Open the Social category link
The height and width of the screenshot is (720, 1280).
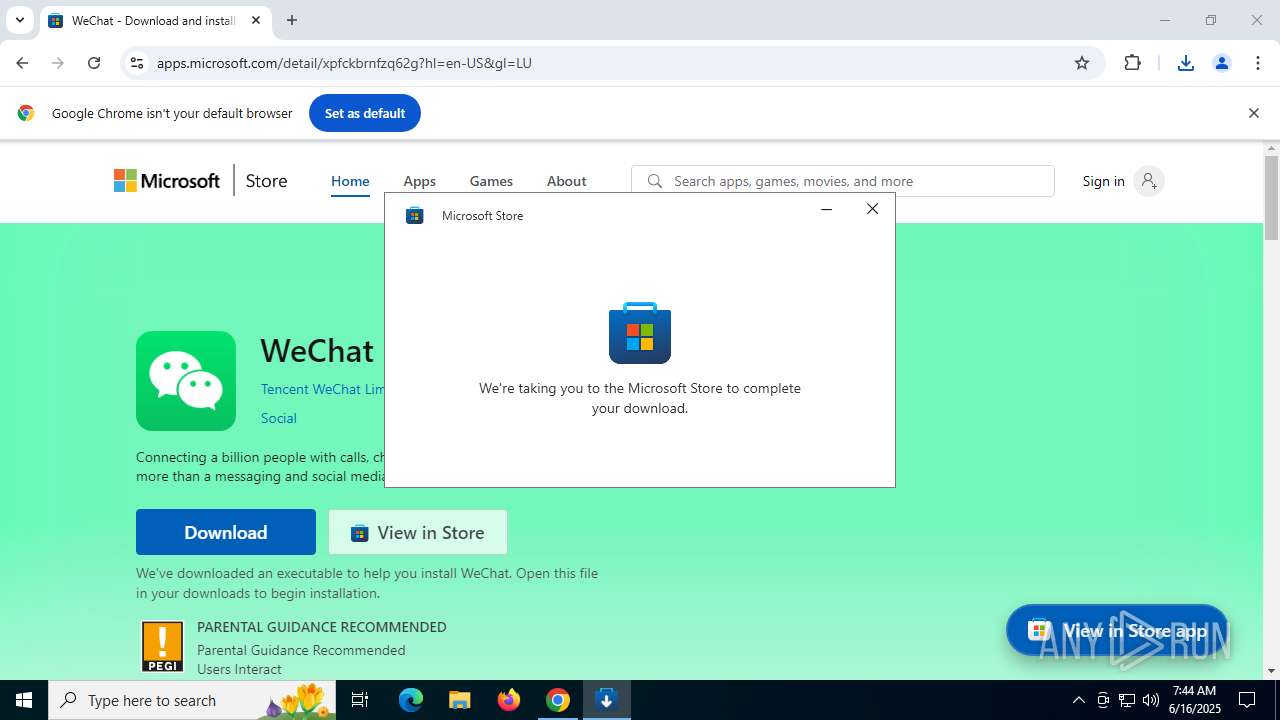click(x=279, y=418)
